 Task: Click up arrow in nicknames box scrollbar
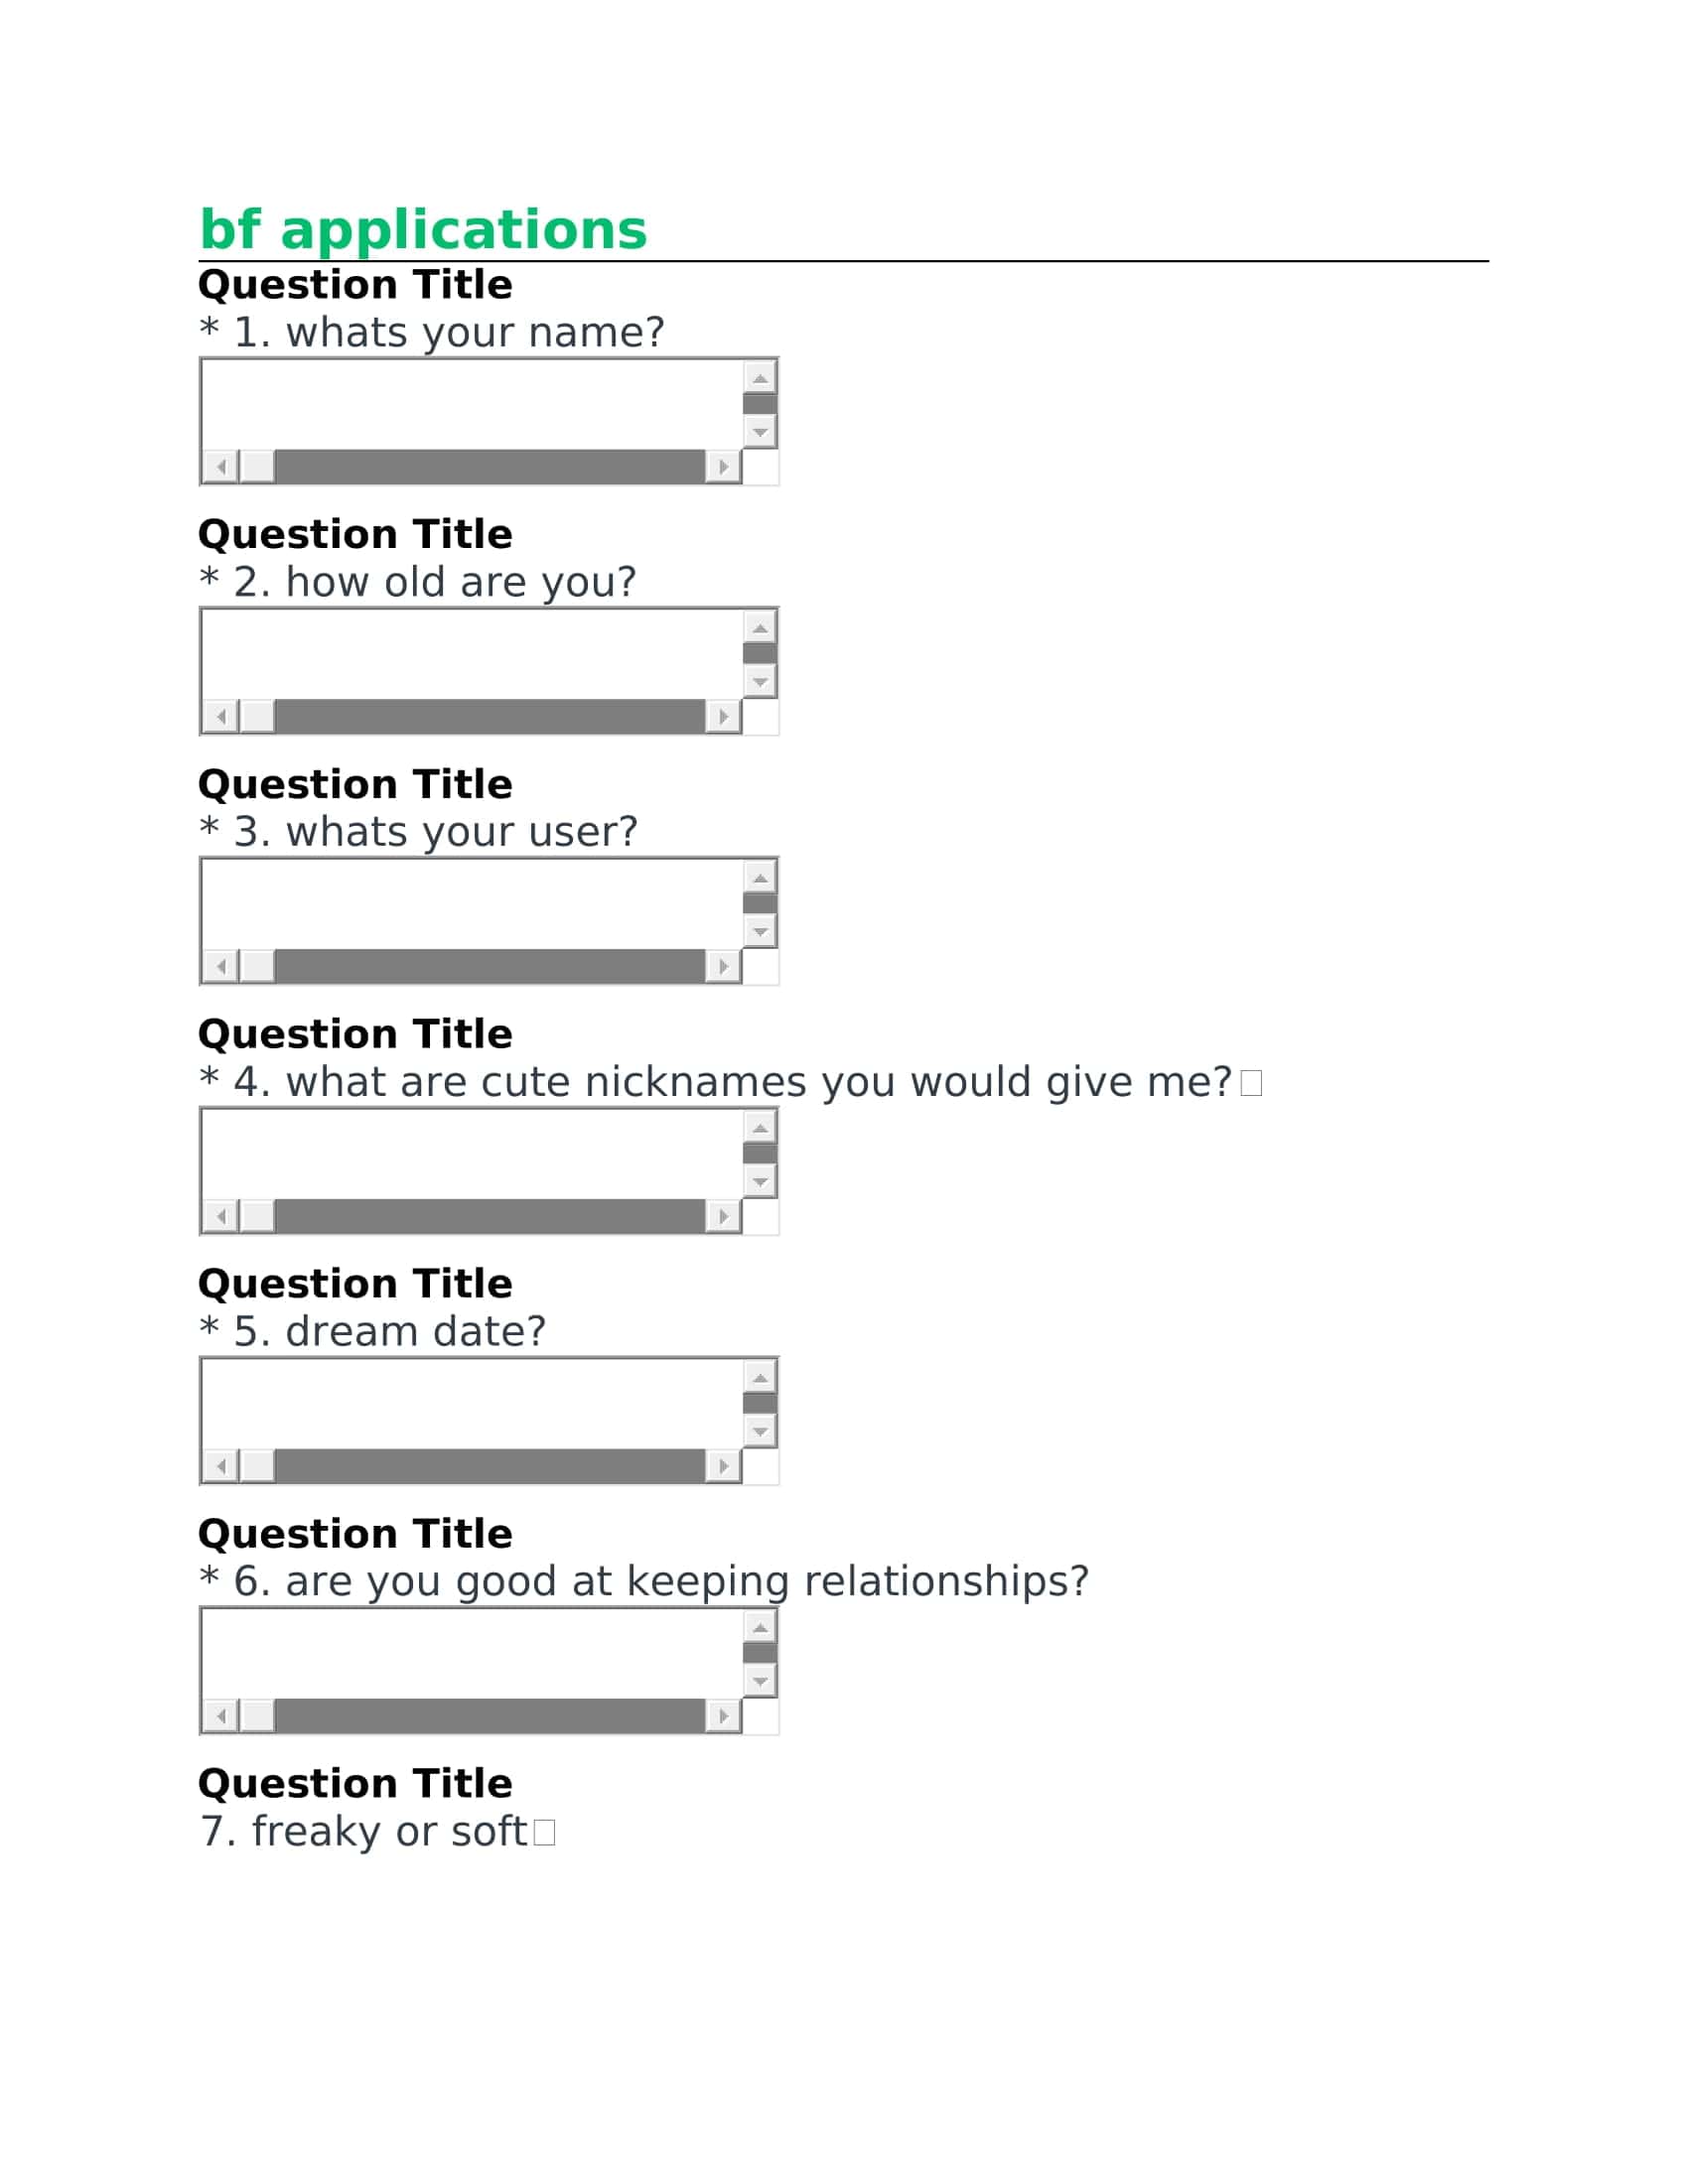760,1127
